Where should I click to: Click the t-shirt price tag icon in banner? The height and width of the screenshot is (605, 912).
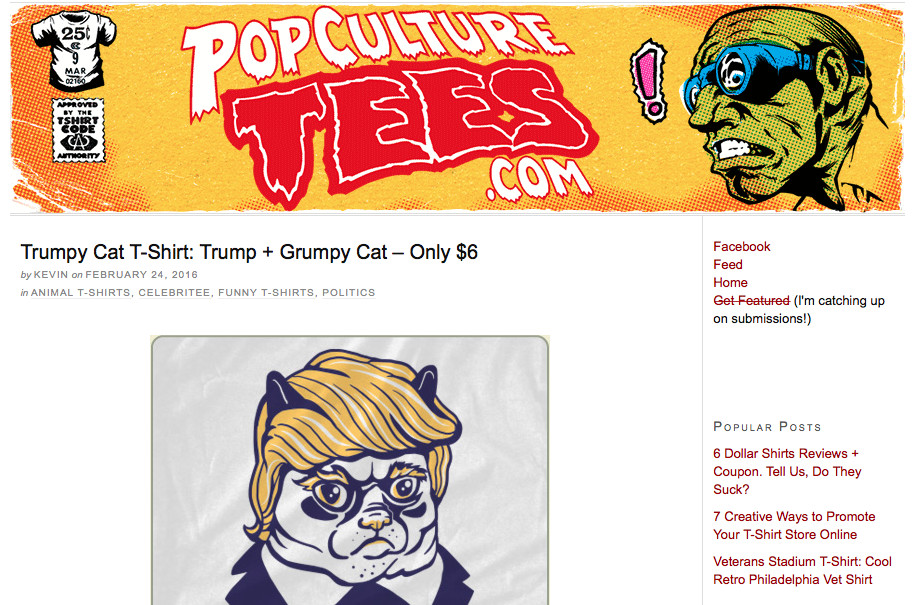[73, 51]
